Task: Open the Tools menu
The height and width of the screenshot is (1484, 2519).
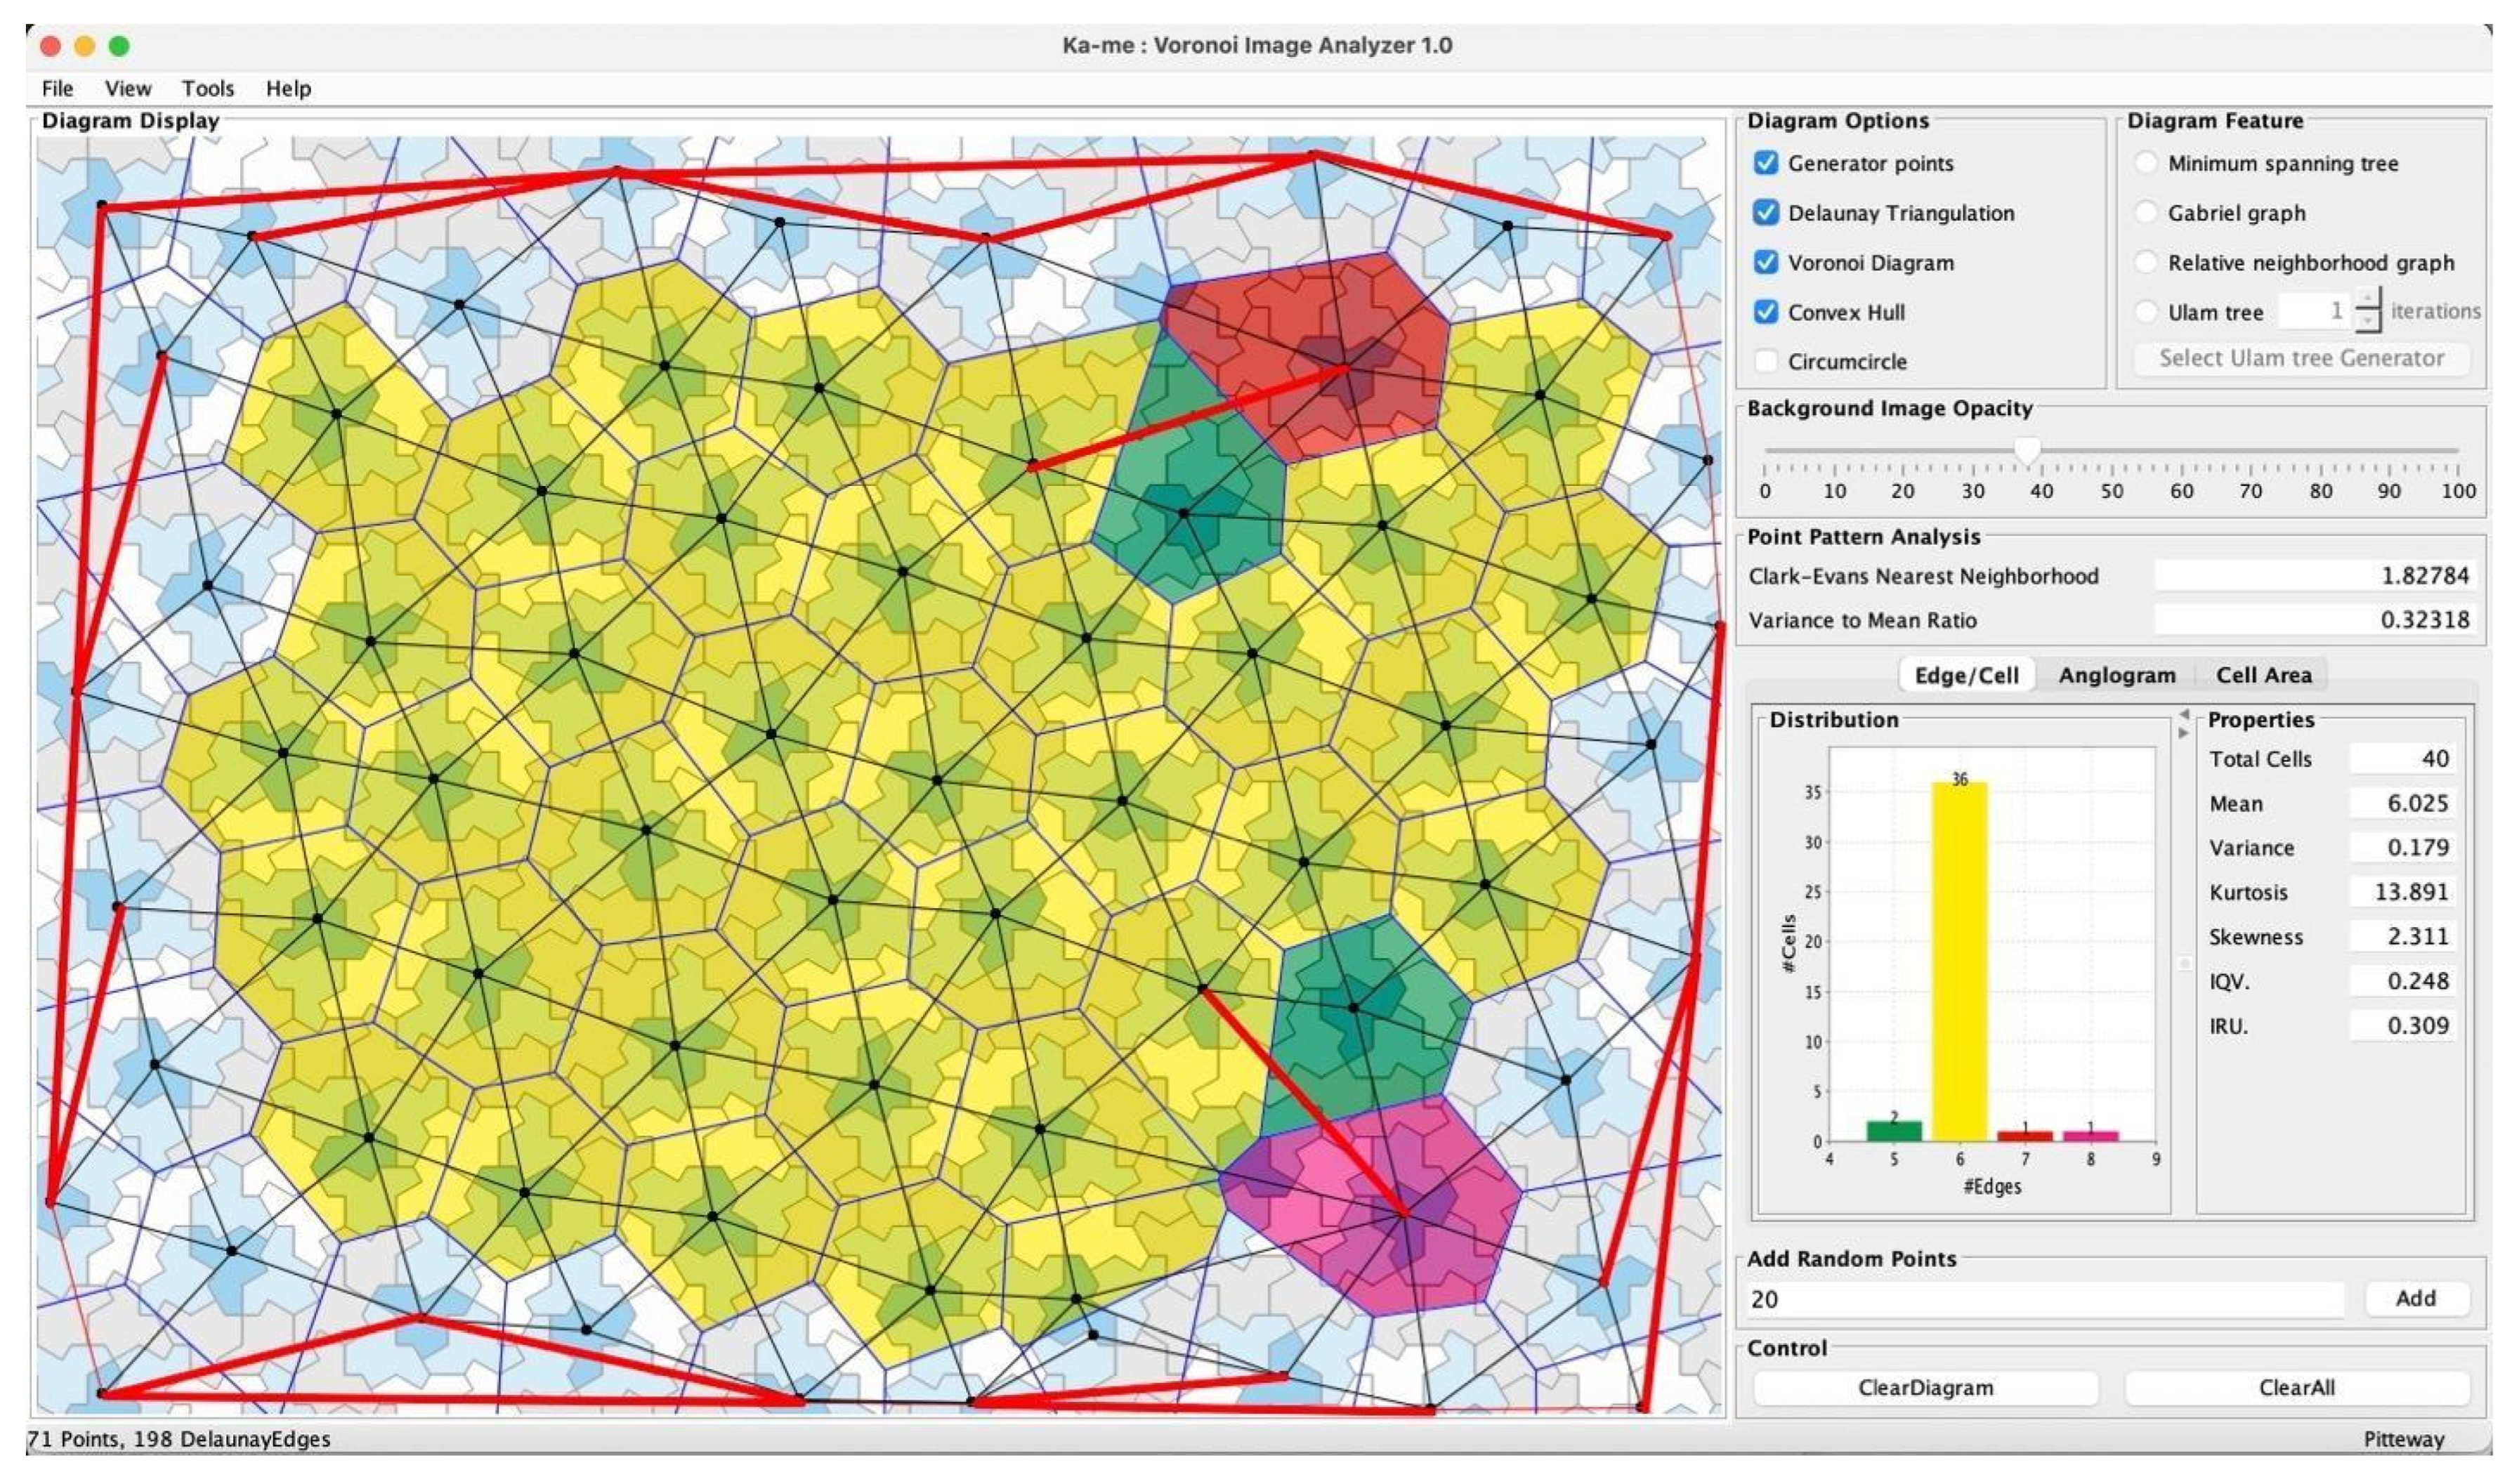Action: [207, 88]
